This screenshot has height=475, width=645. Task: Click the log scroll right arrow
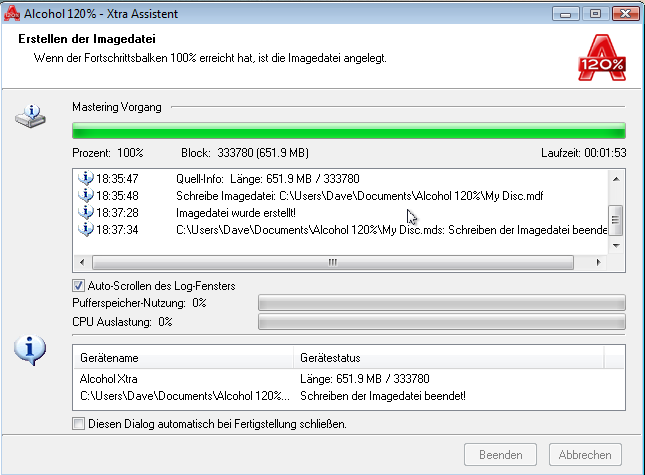pyautogui.click(x=599, y=262)
